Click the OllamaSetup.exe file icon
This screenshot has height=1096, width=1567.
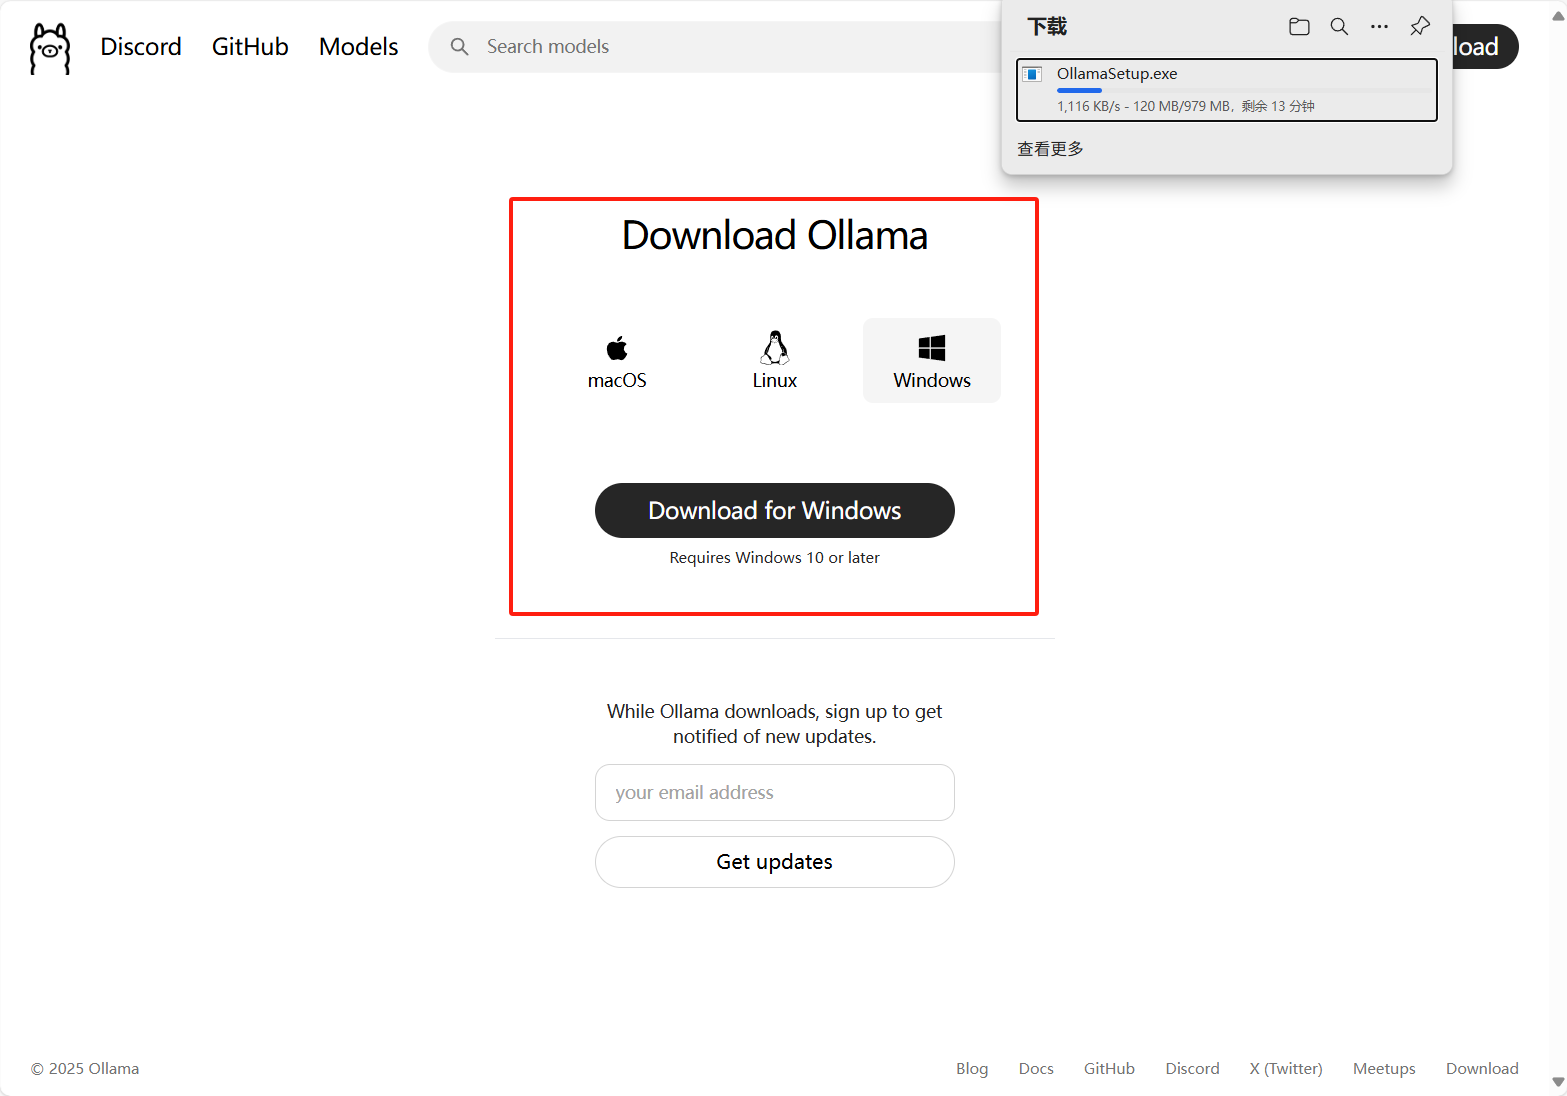[1033, 75]
